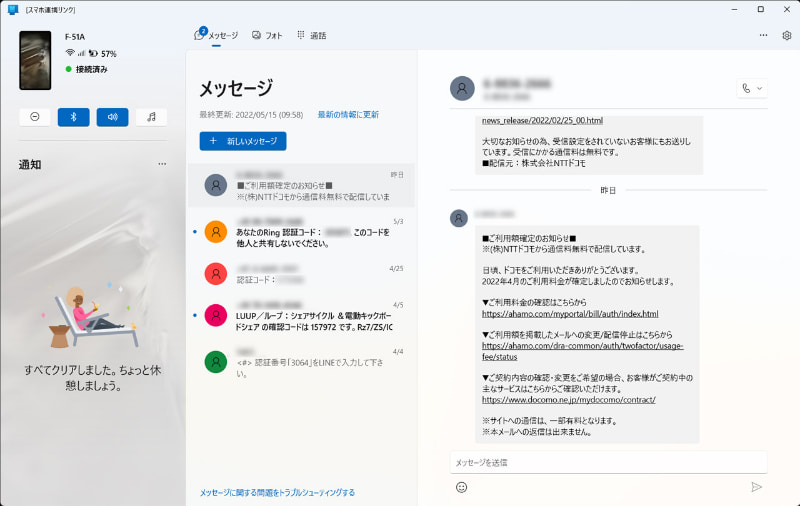The image size is (800, 506).
Task: Maximize the Phone Link window
Action: pos(760,9)
